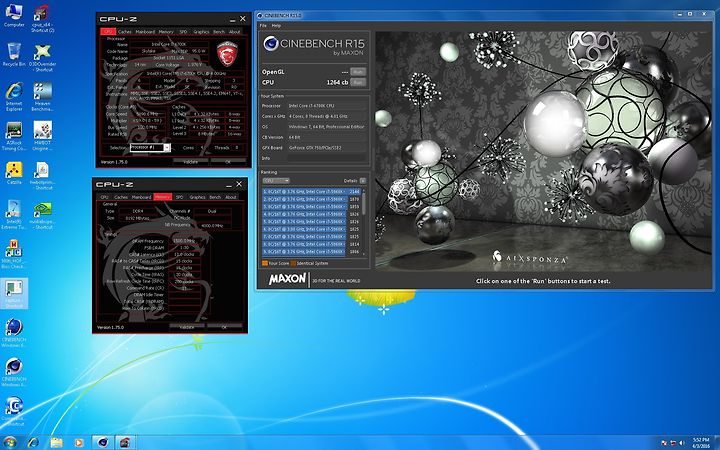Switch to CPU tab in CPU-Z memory window
This screenshot has width=720, height=450.
[104, 197]
